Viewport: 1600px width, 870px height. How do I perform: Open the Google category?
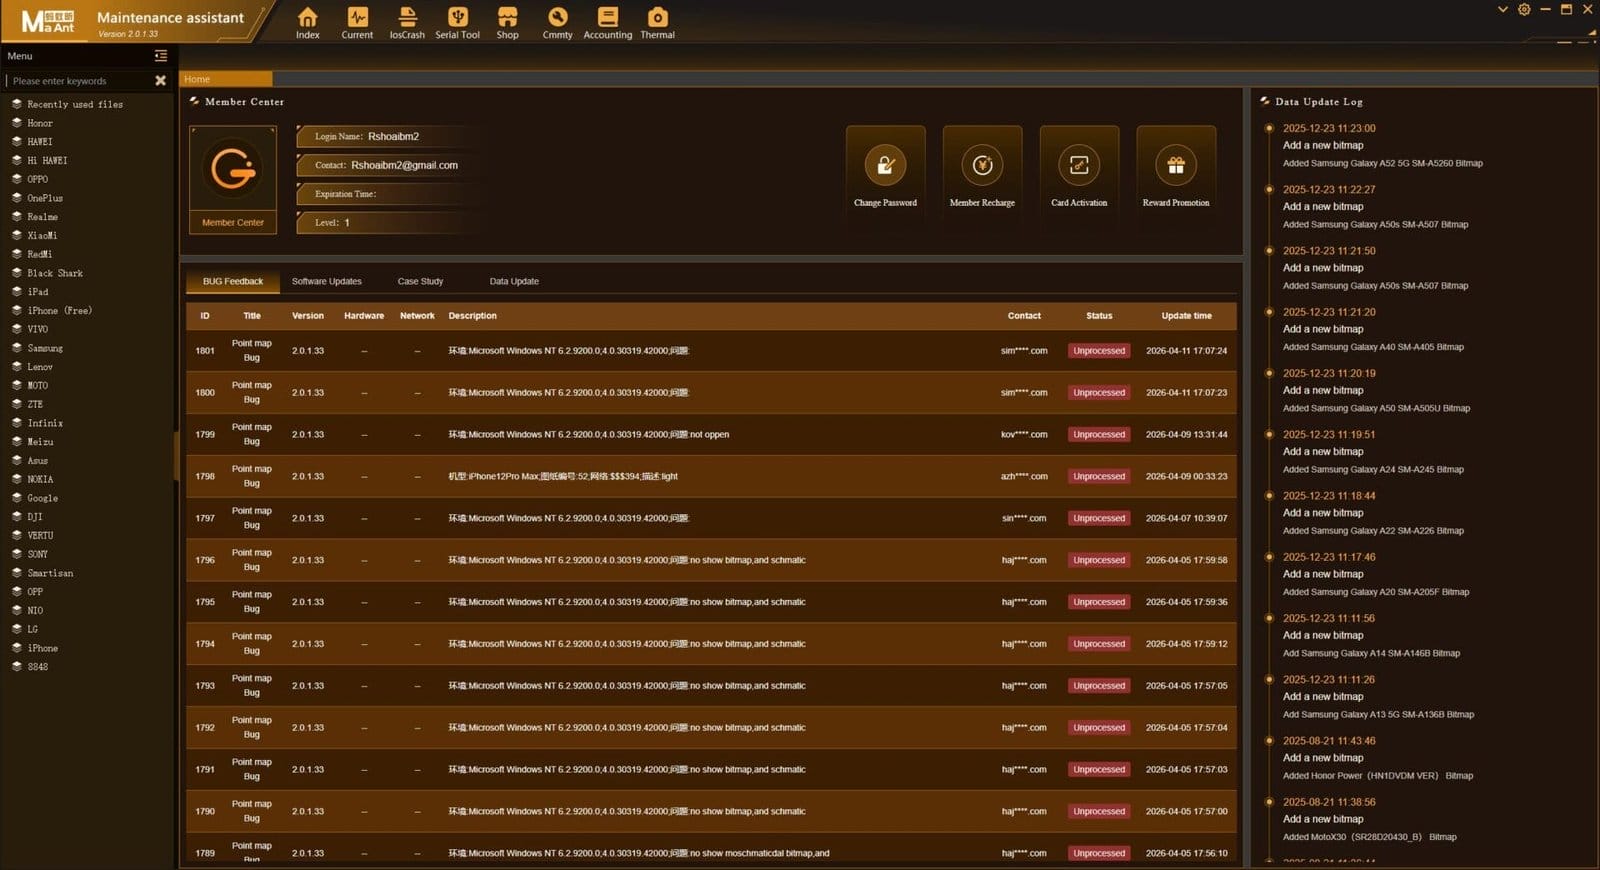(35, 498)
